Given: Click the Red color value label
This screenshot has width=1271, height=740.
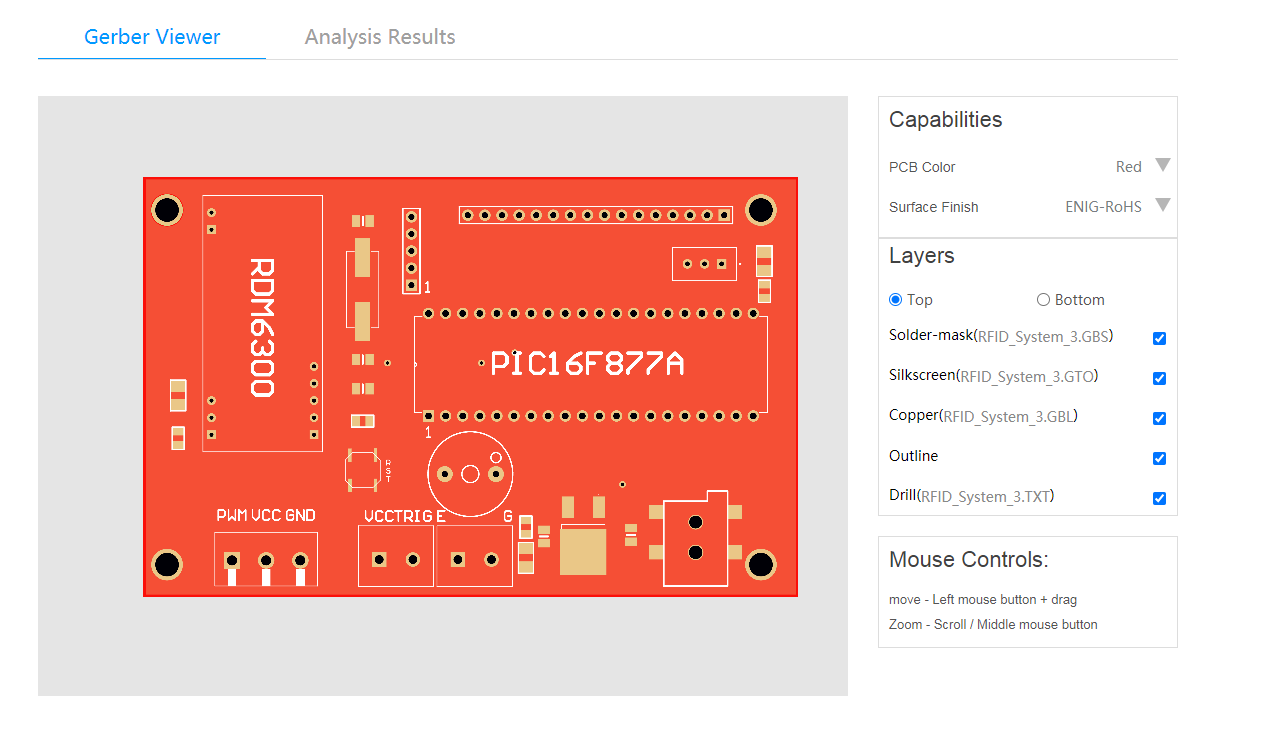Looking at the screenshot, I should (1128, 166).
